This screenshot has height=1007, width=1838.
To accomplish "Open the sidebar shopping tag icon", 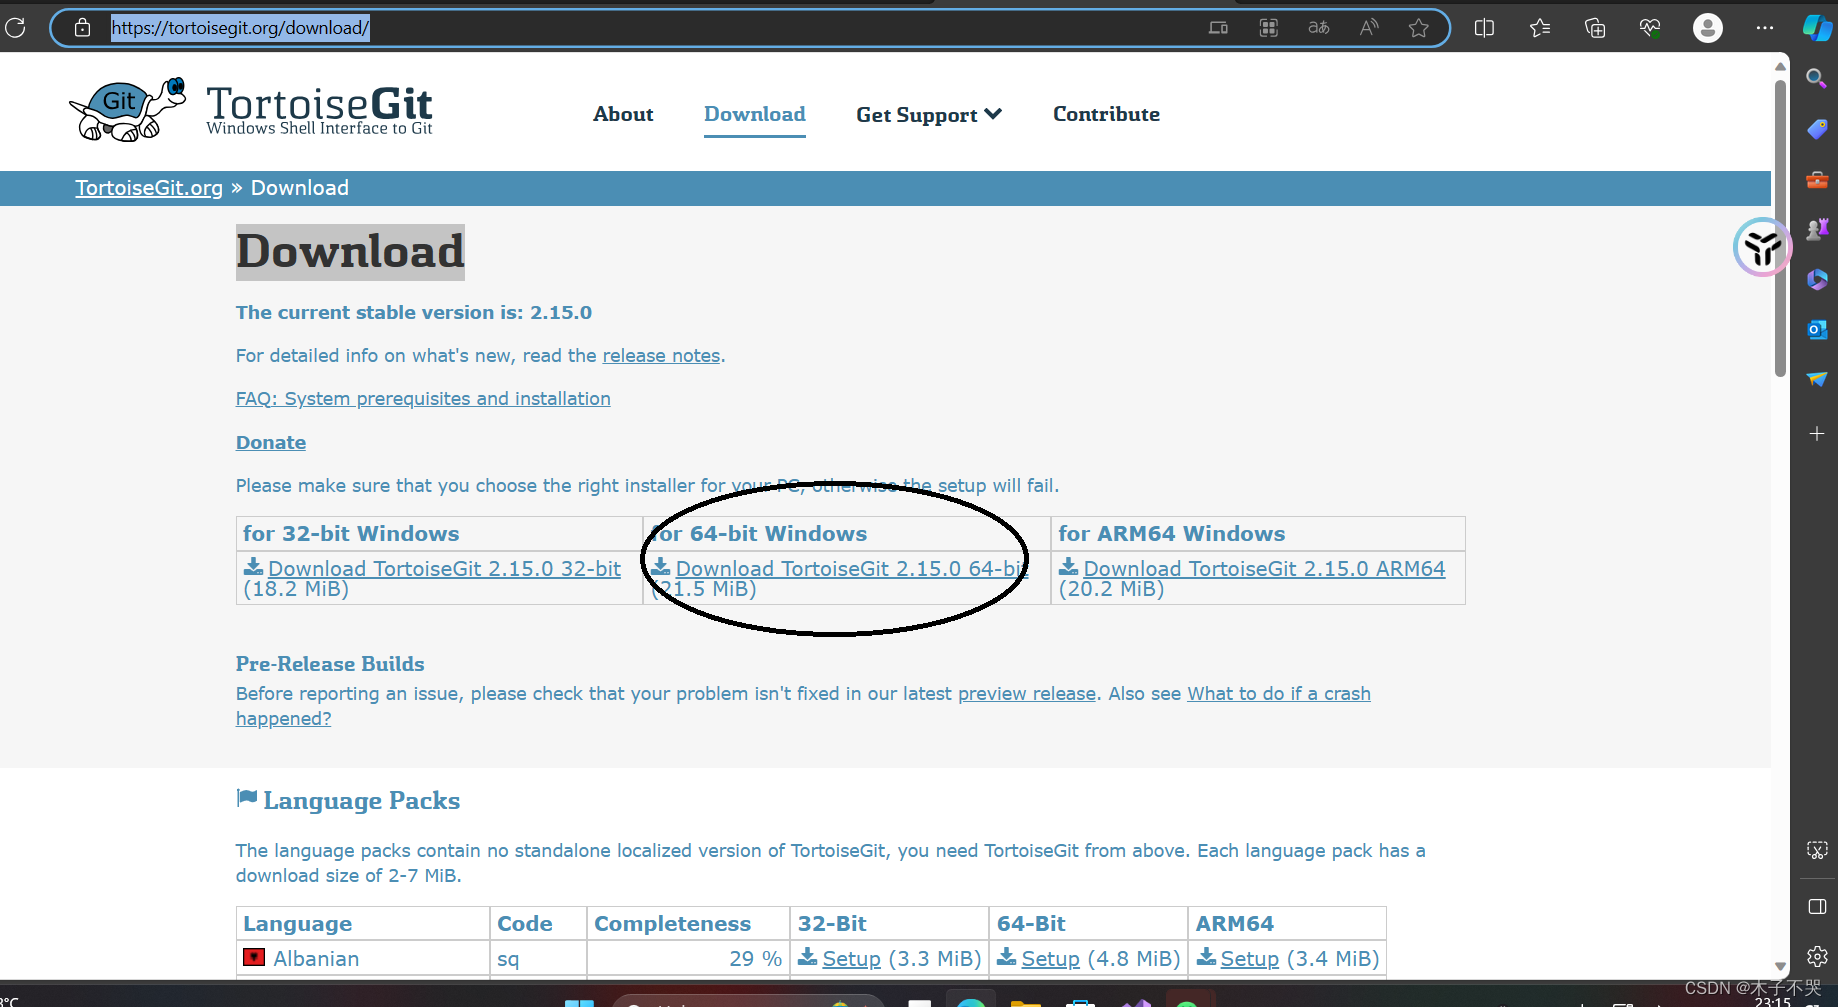I will coord(1817,129).
